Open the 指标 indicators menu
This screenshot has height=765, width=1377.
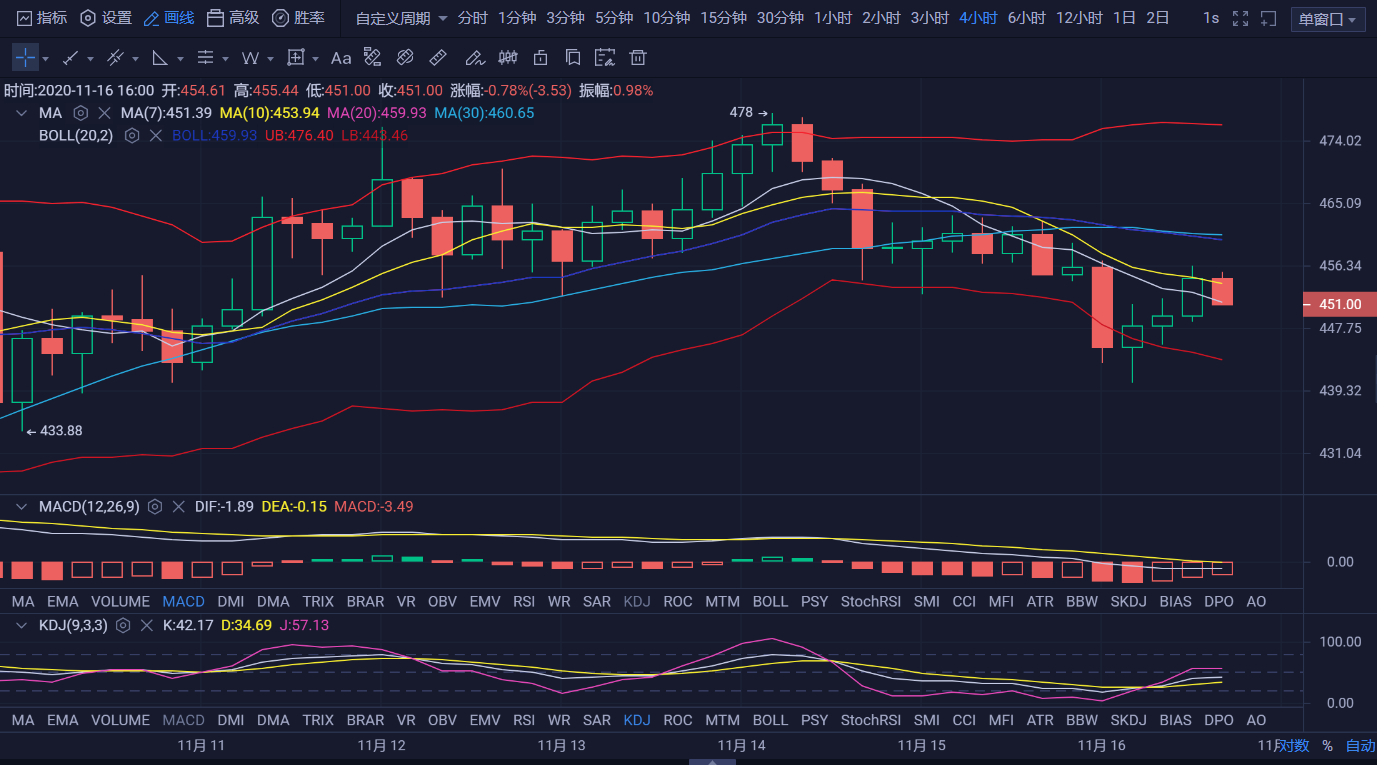tap(40, 18)
